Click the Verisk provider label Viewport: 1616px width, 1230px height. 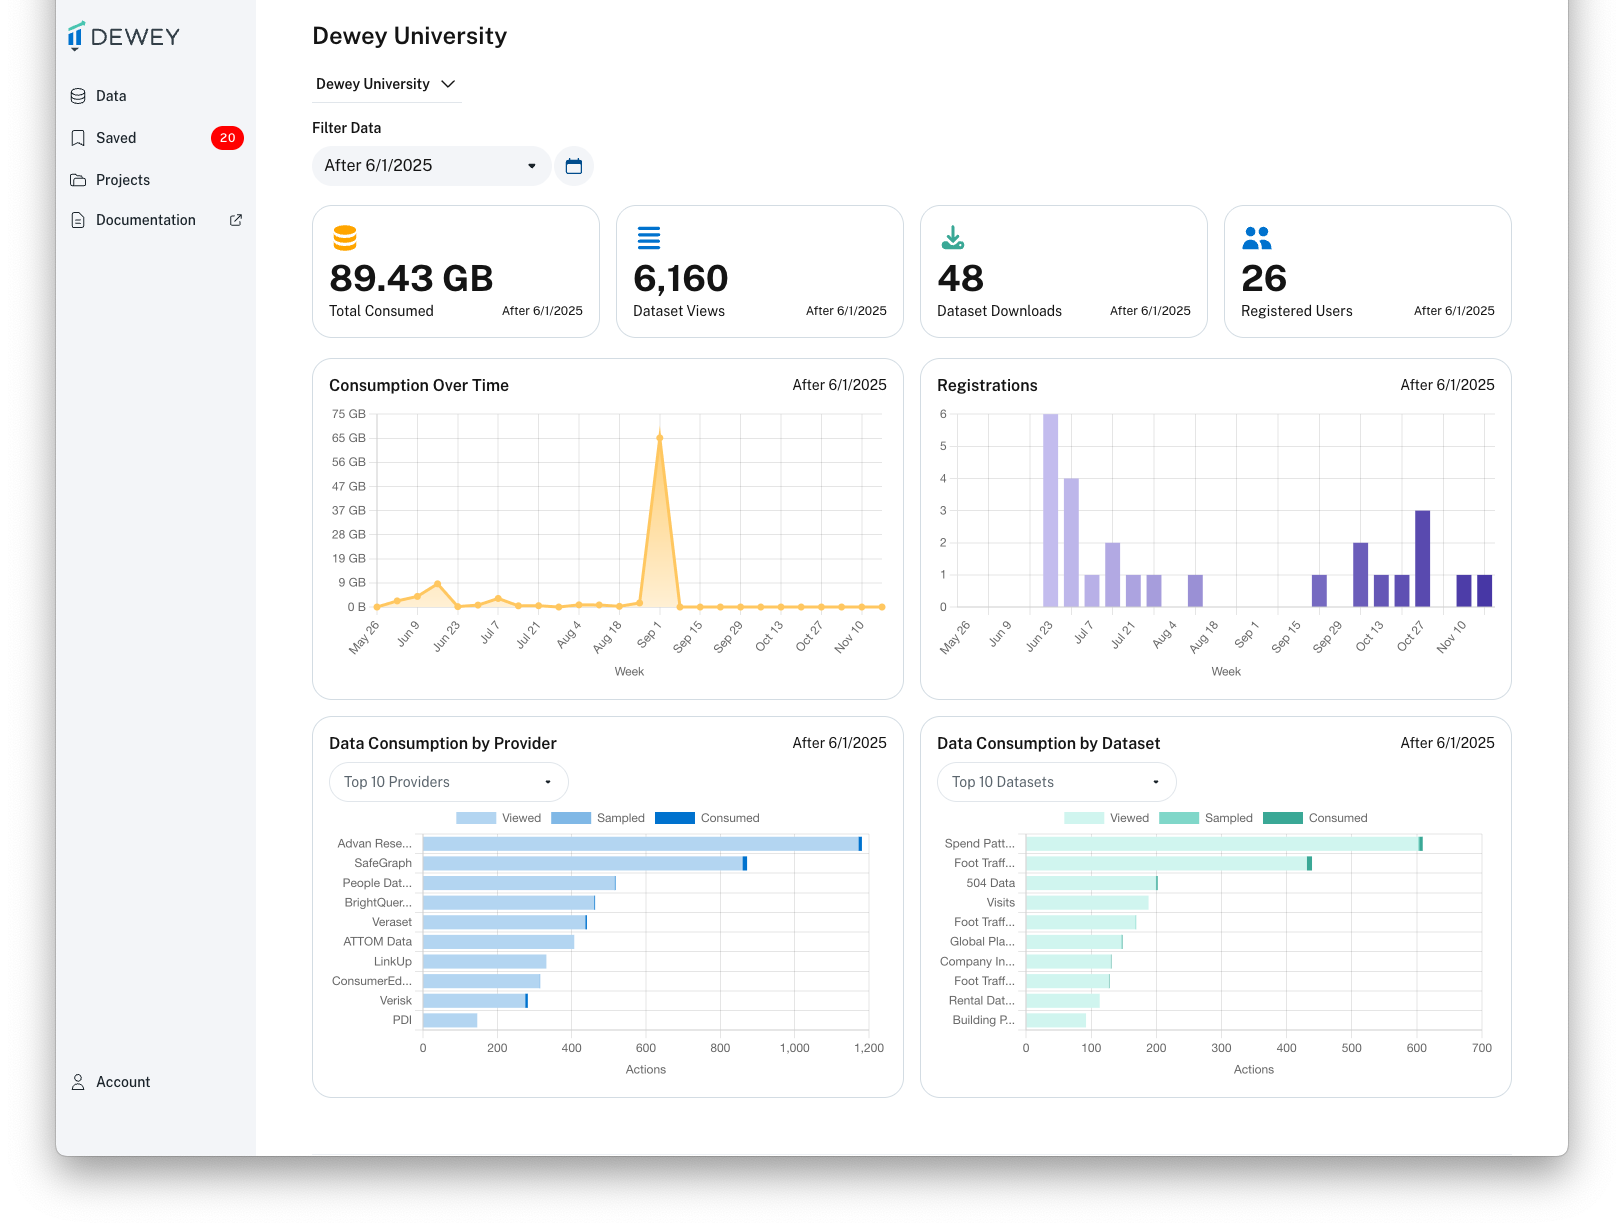coord(396,1001)
